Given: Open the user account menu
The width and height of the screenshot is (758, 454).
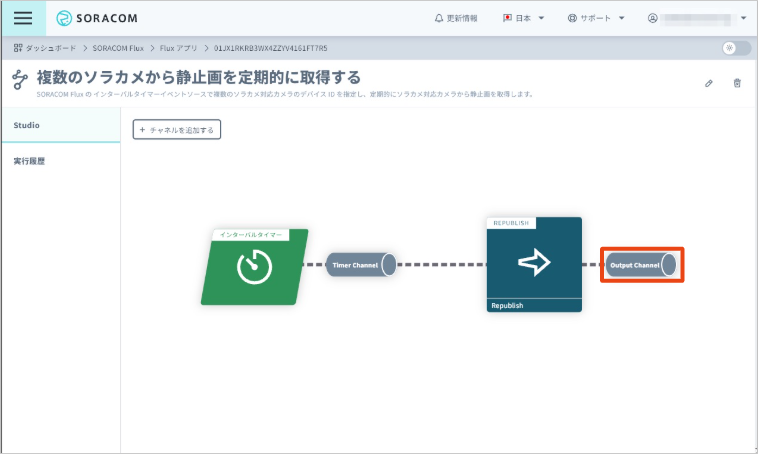Looking at the screenshot, I should click(x=697, y=18).
